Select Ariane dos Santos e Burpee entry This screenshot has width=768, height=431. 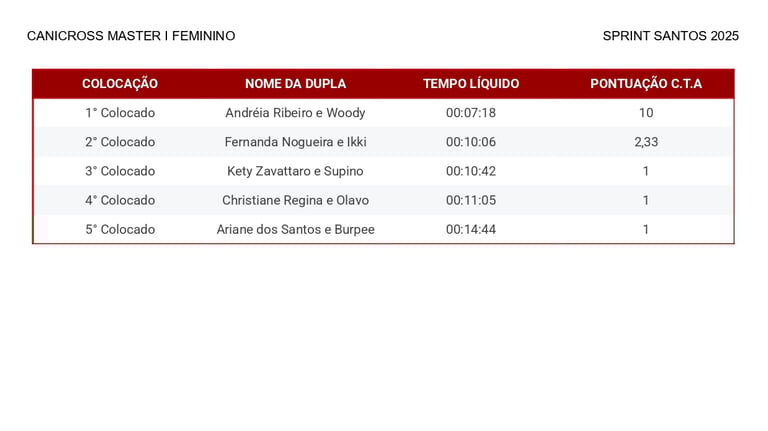point(295,229)
